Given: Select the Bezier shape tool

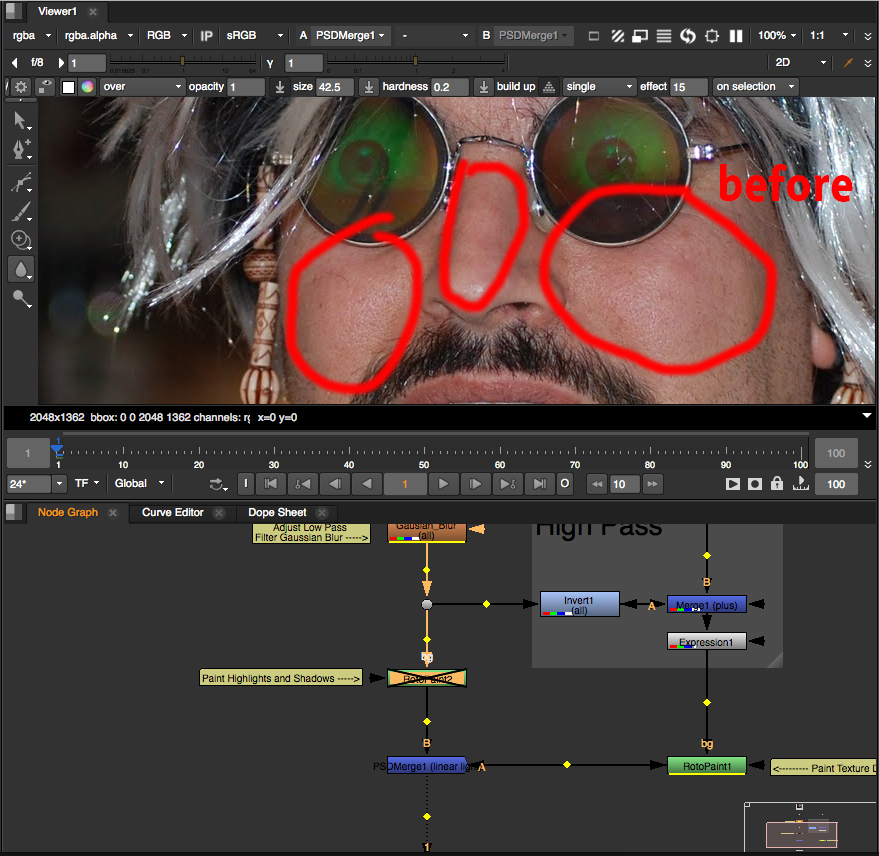Looking at the screenshot, I should click(19, 183).
